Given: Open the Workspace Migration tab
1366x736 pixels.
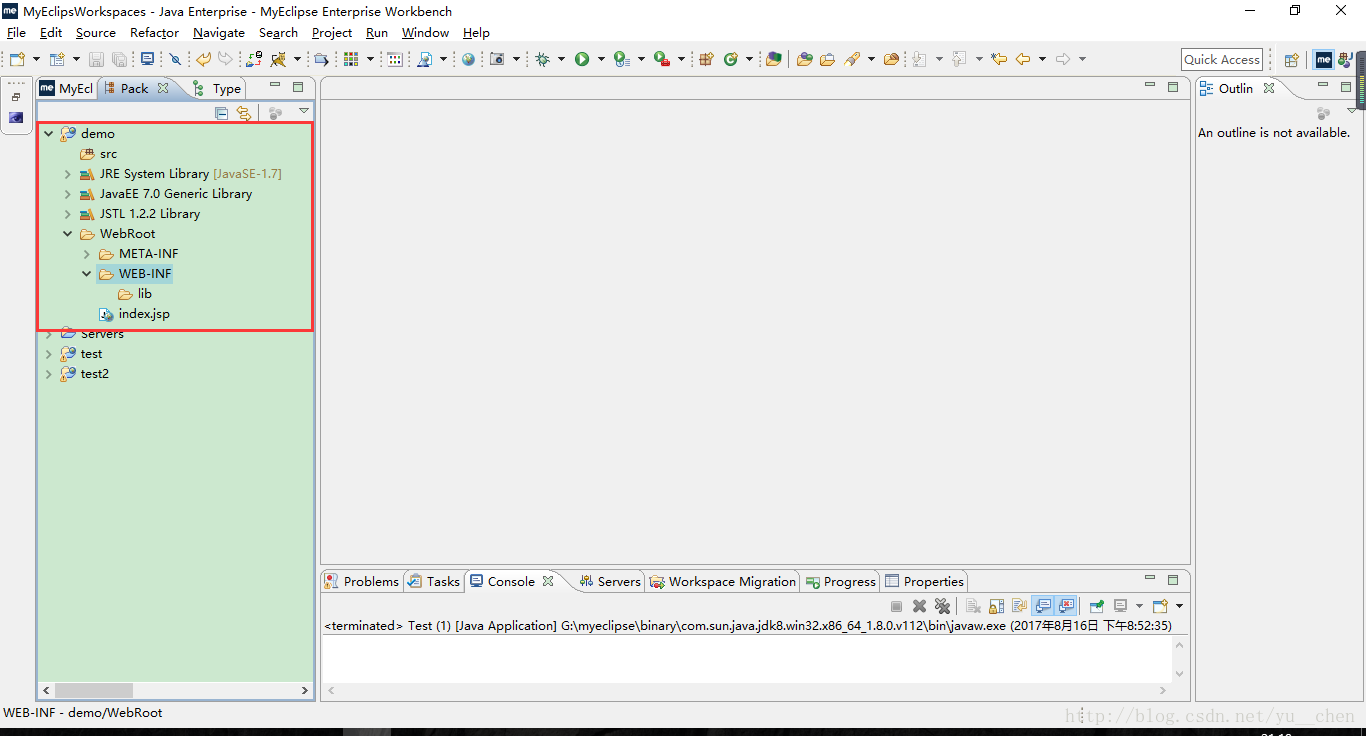Looking at the screenshot, I should click(723, 581).
